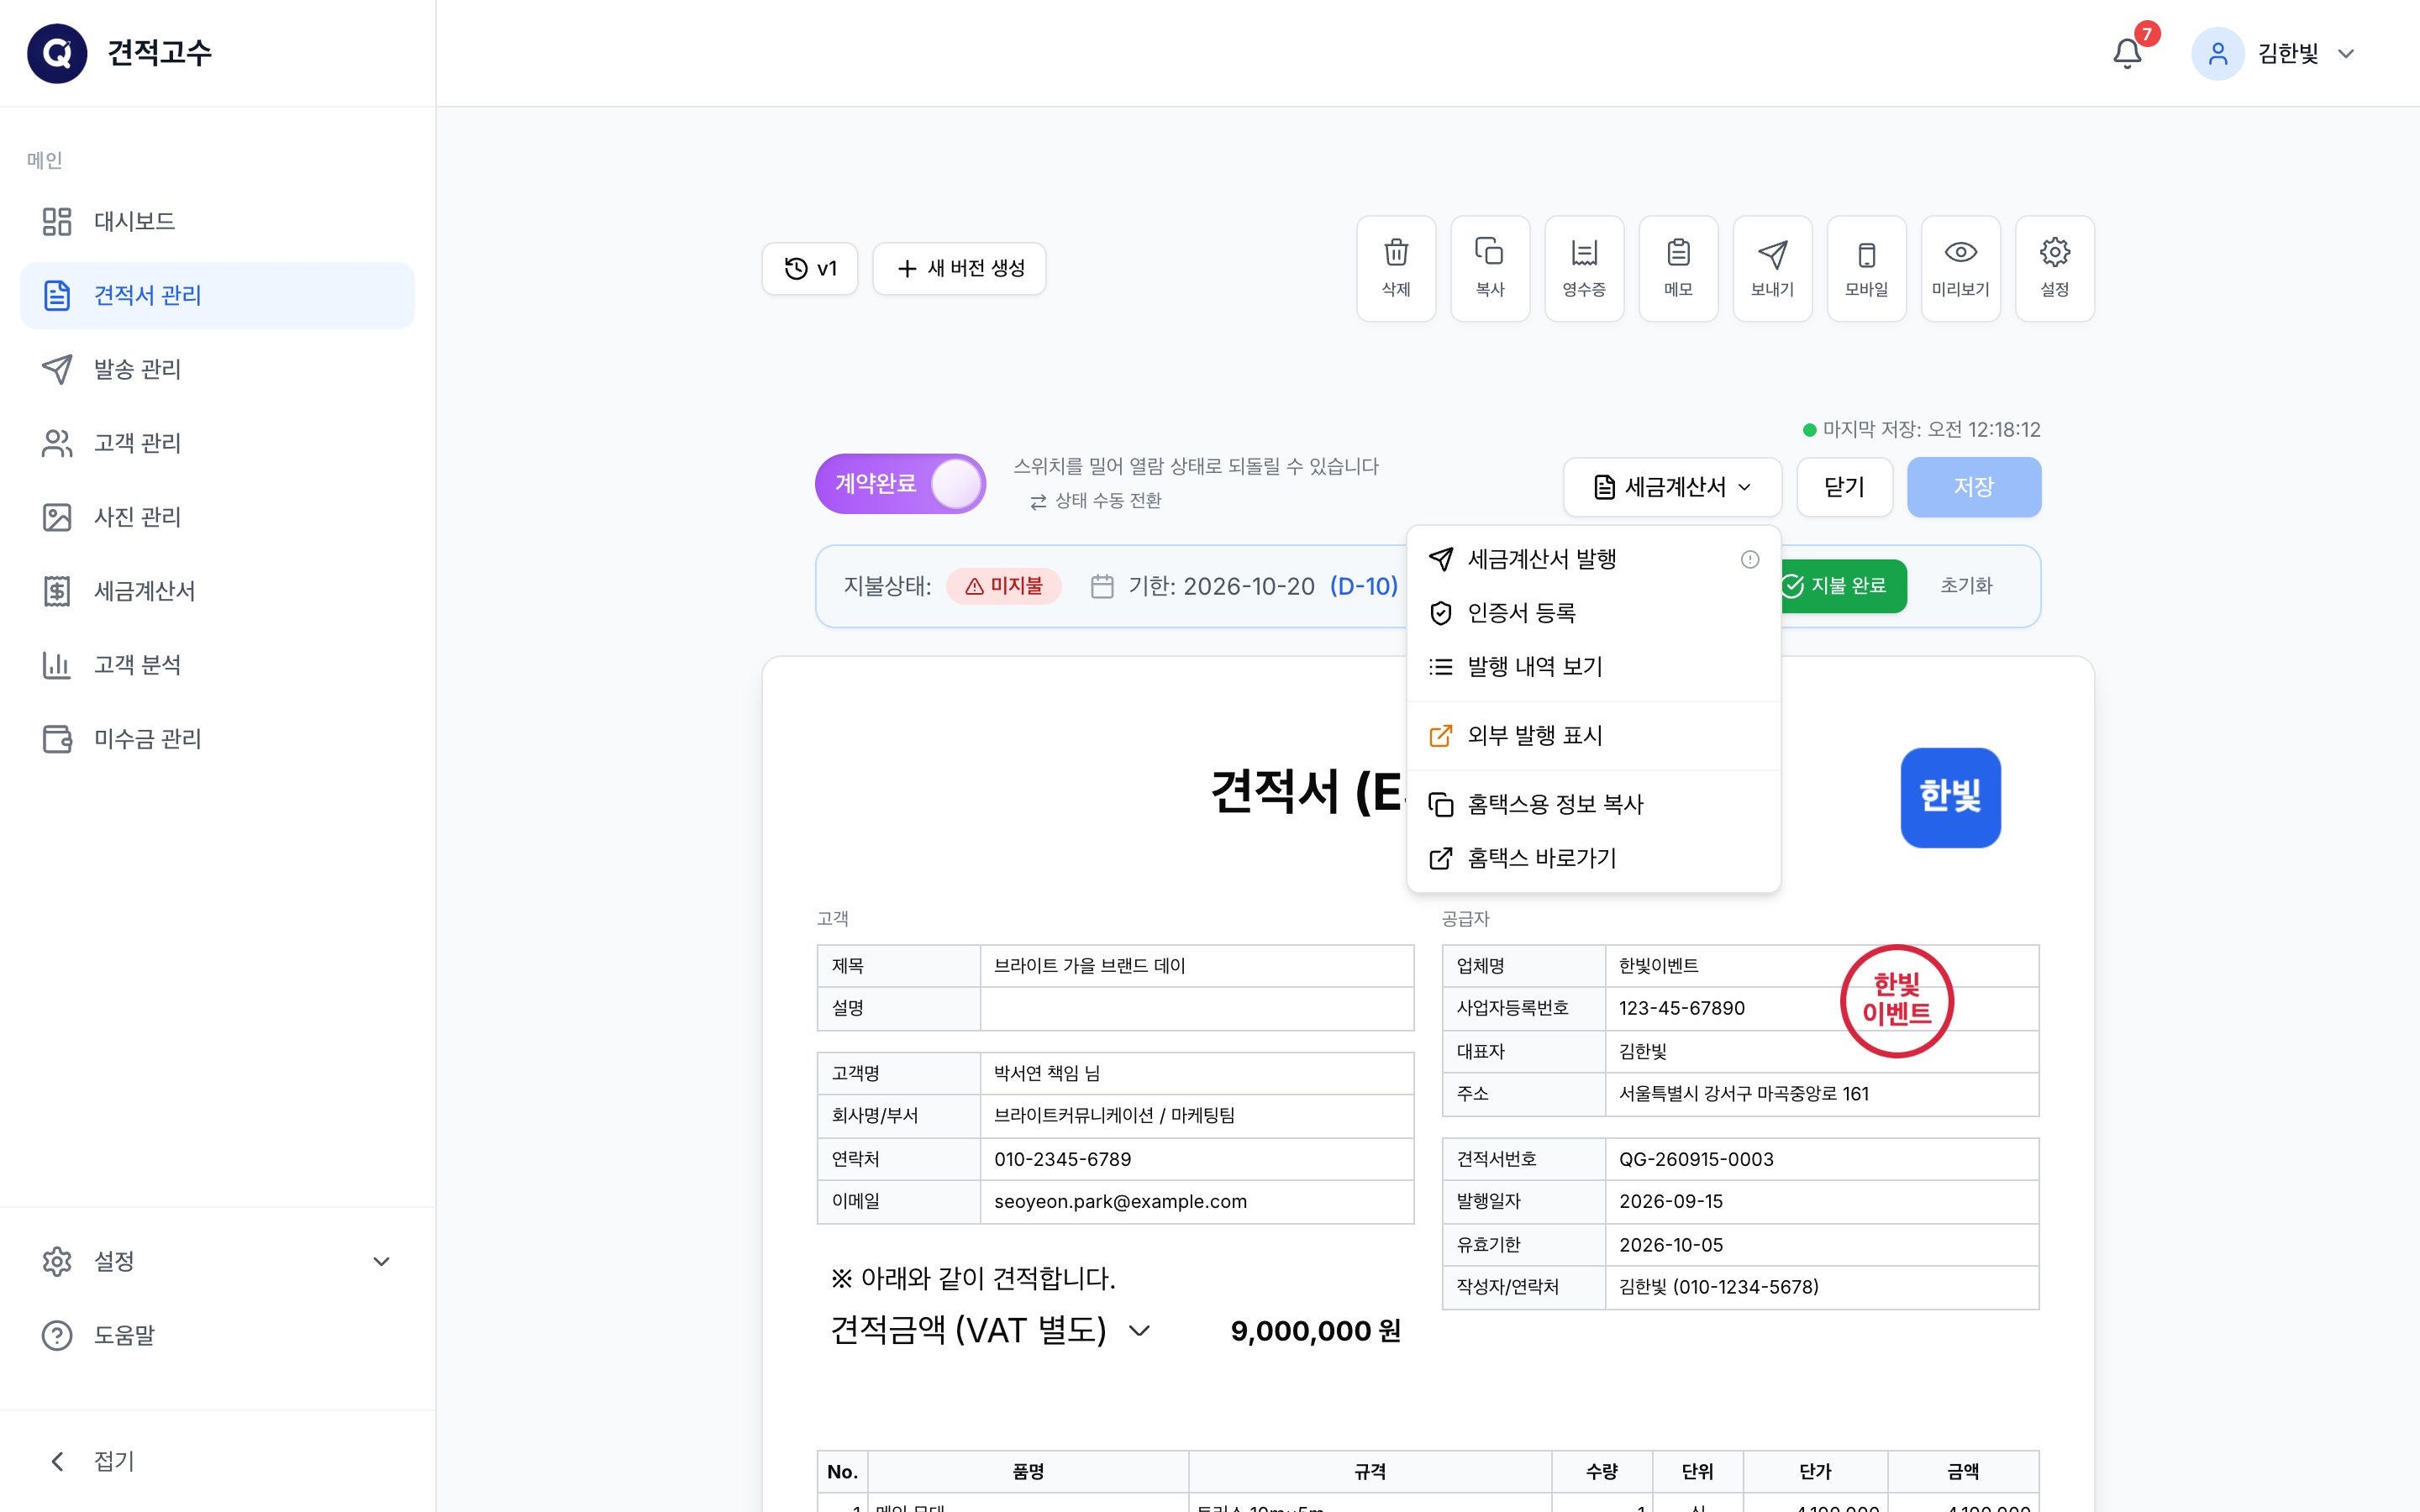Viewport: 2420px width, 1512px height.
Task: Open the 모바일 phone view
Action: coord(1866,268)
